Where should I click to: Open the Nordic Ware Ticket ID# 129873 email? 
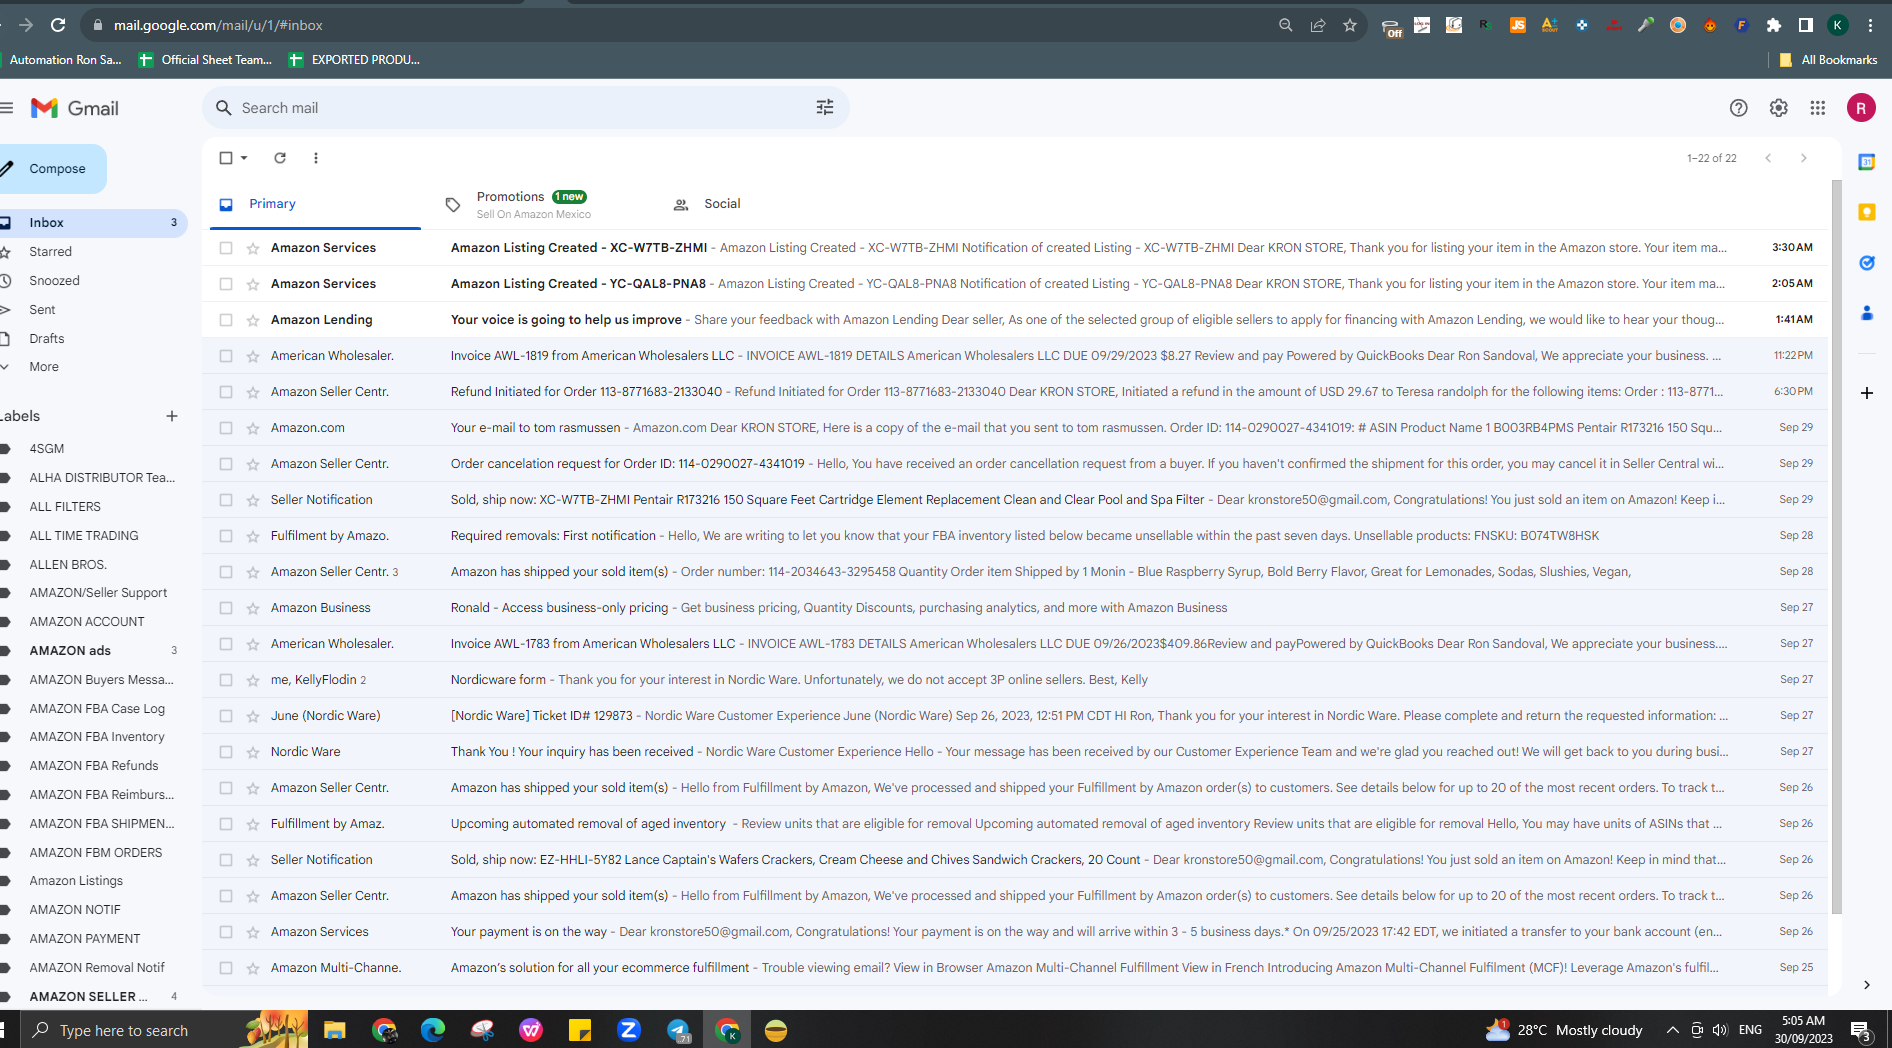pos(1015,716)
